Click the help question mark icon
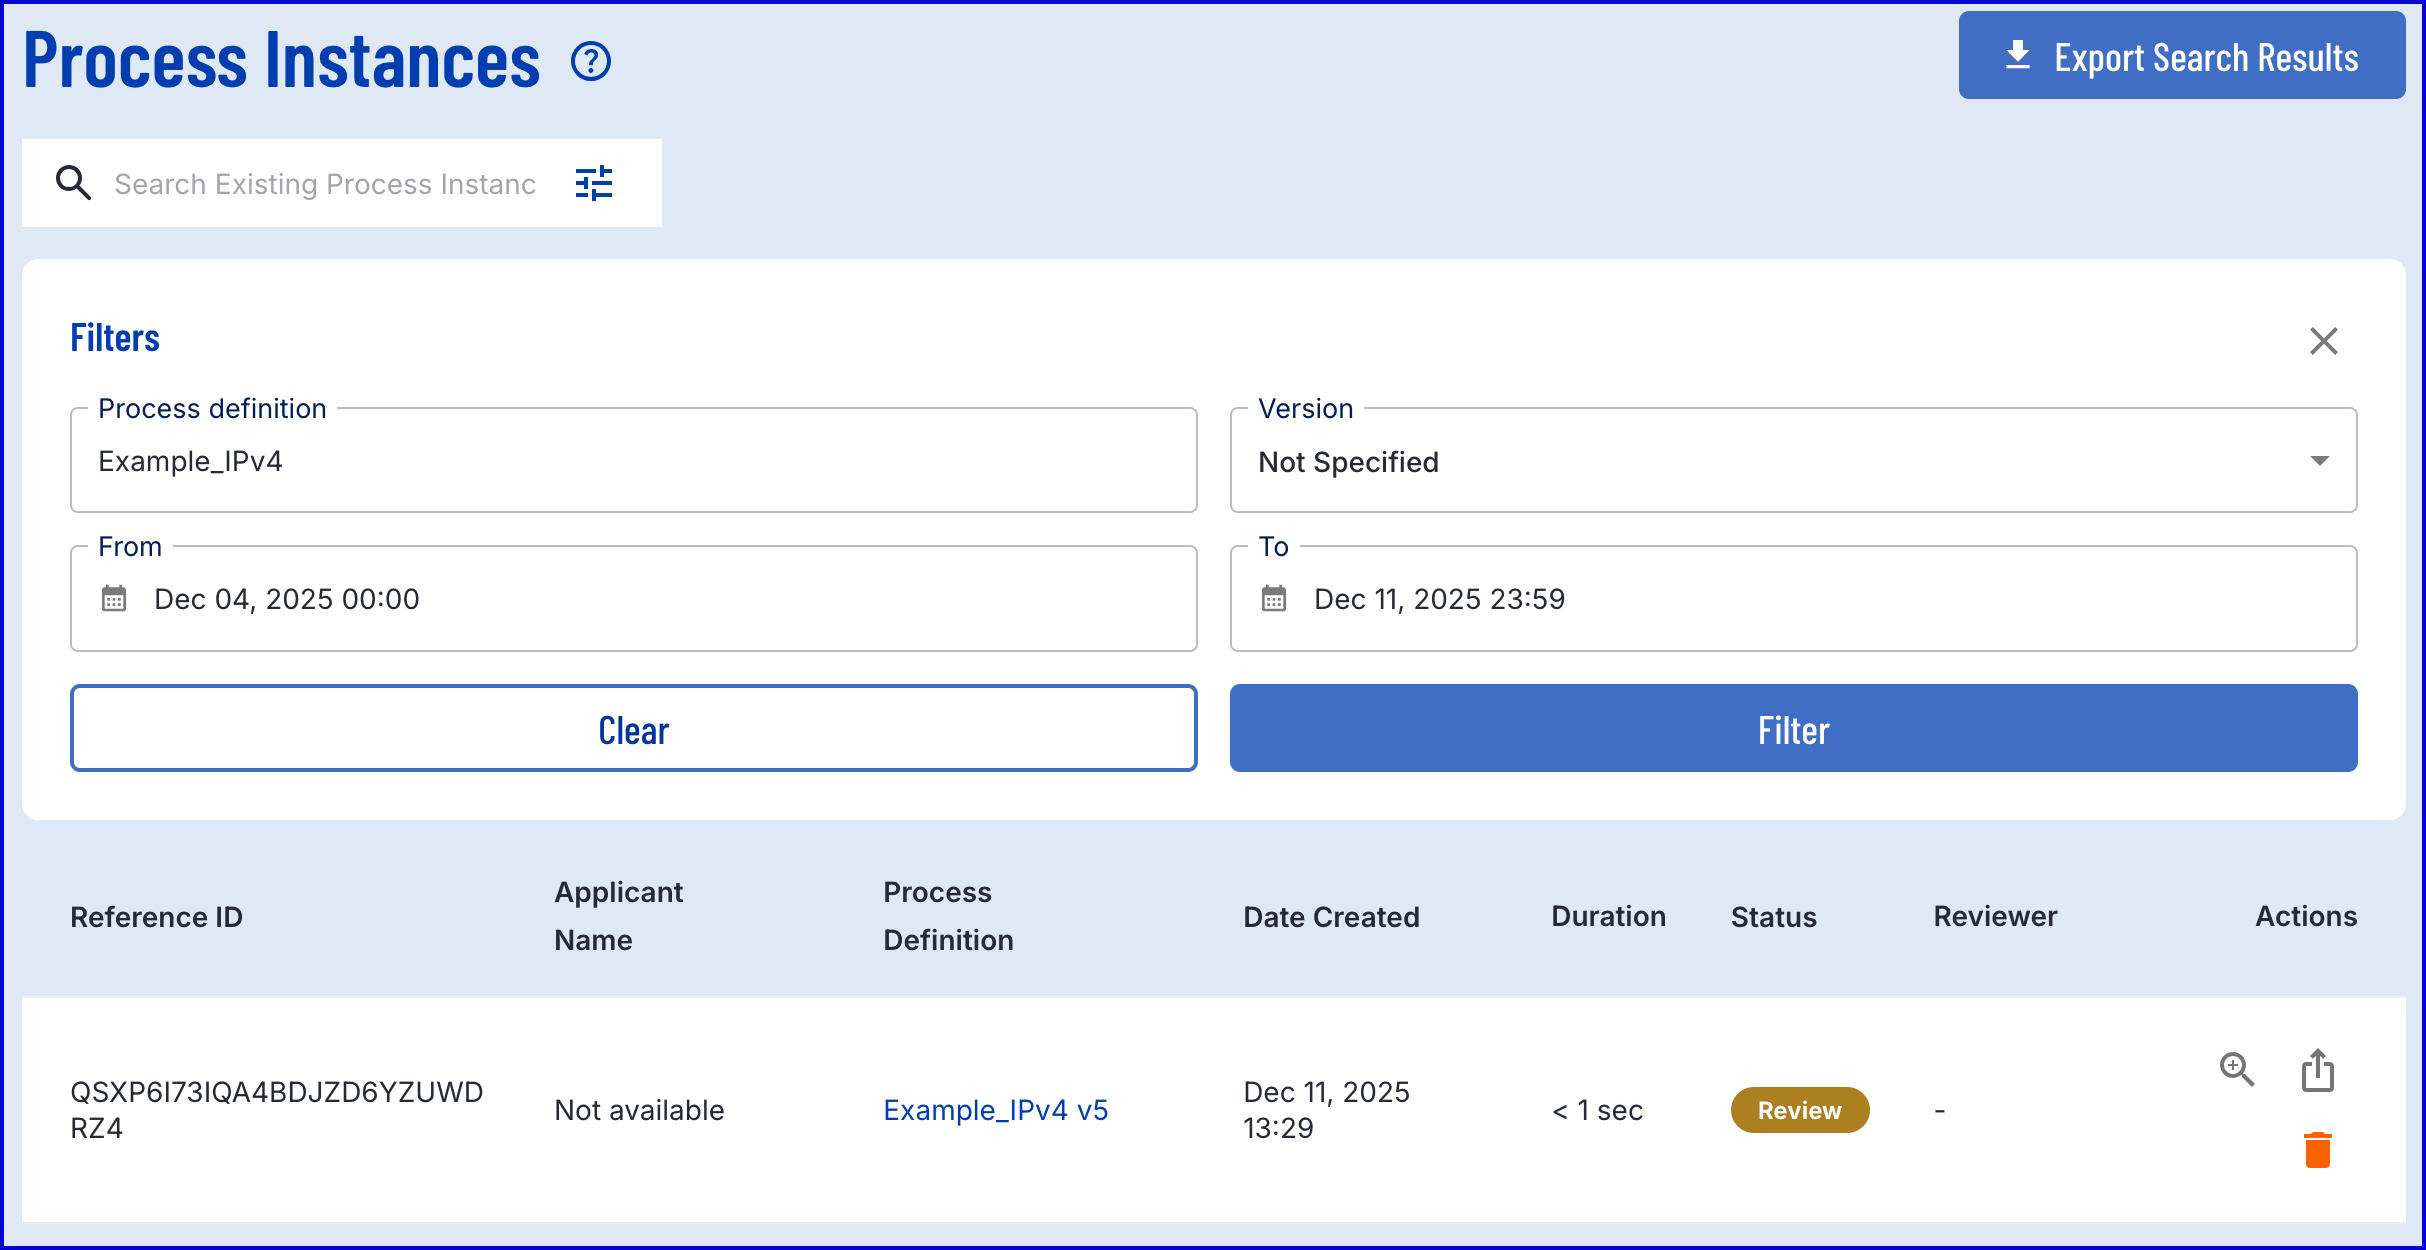 [x=591, y=62]
